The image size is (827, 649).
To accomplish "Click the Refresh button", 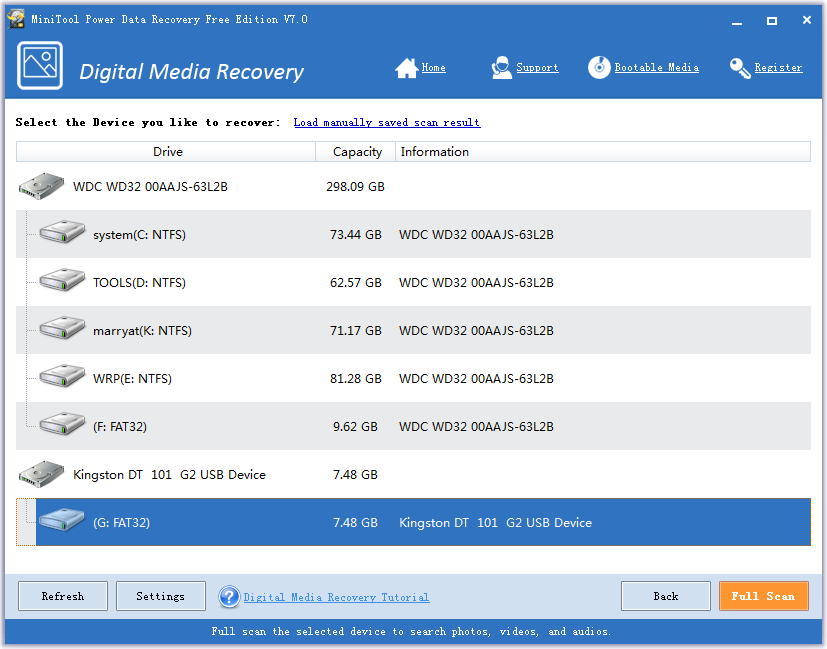I will 63,596.
